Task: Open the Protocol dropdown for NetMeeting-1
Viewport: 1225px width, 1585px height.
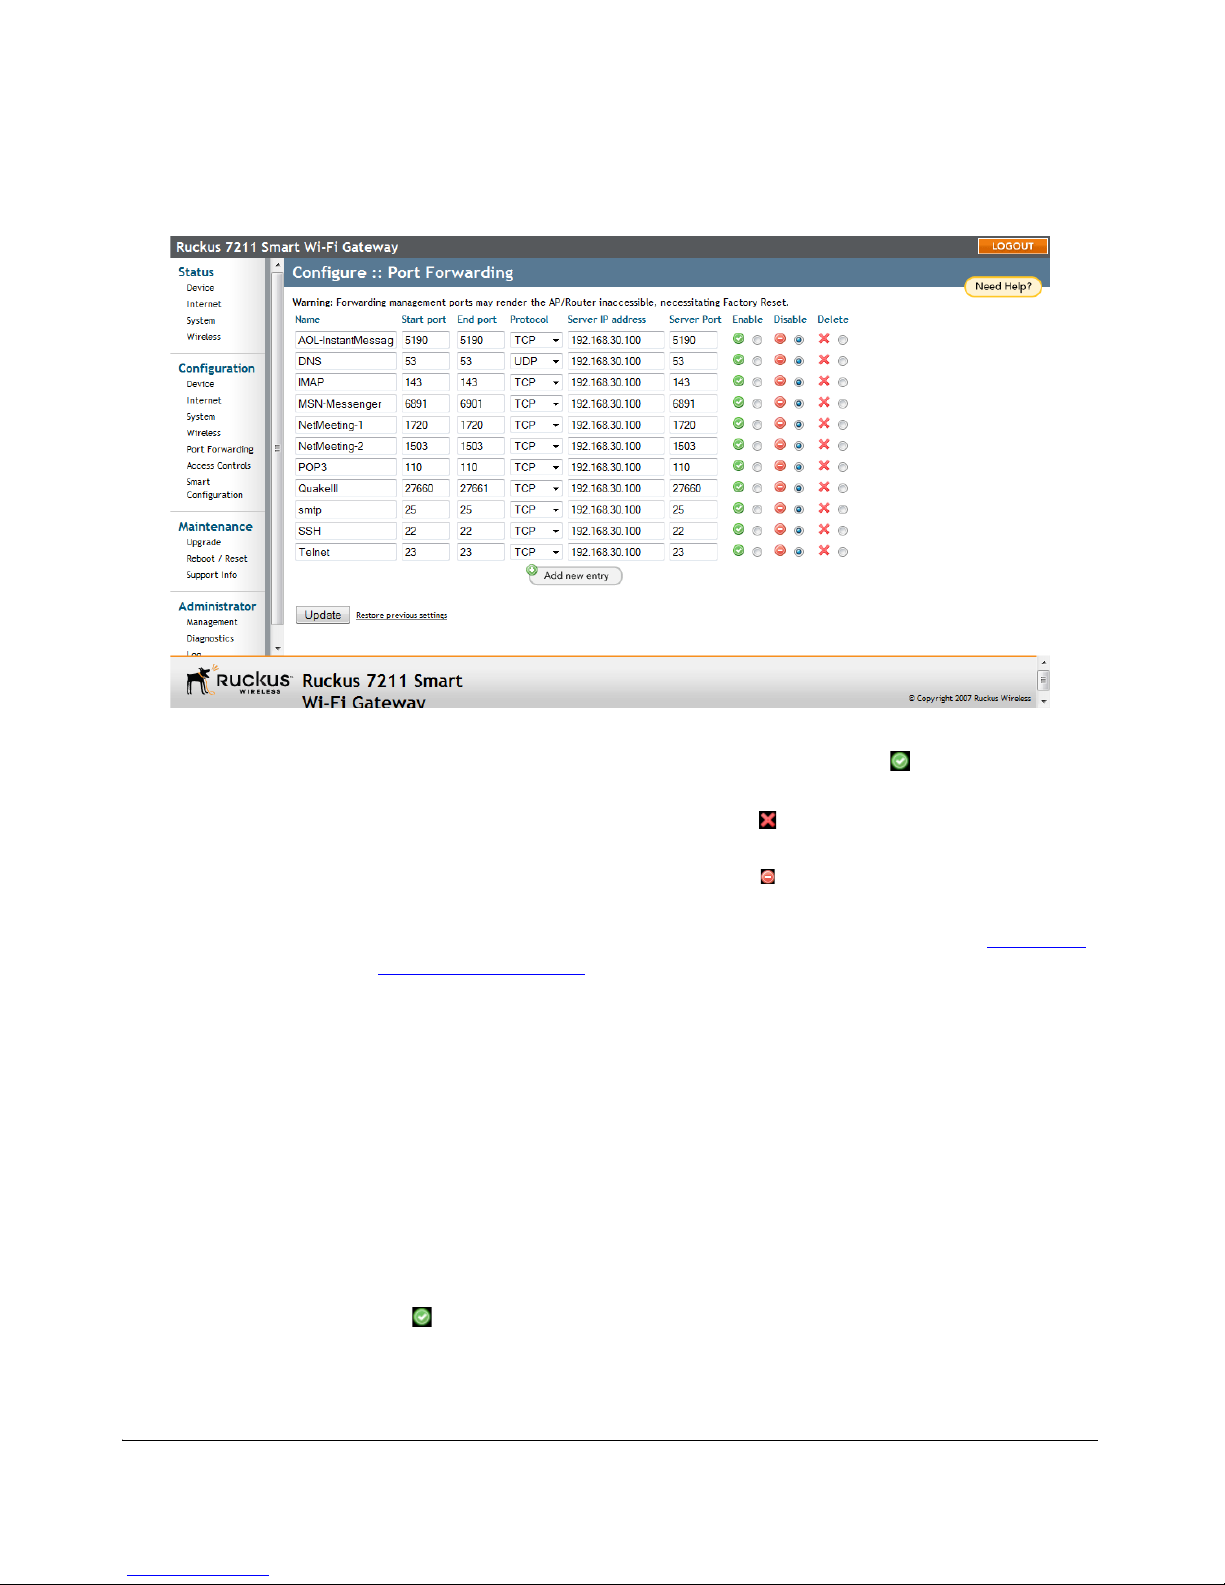Action: tap(537, 425)
